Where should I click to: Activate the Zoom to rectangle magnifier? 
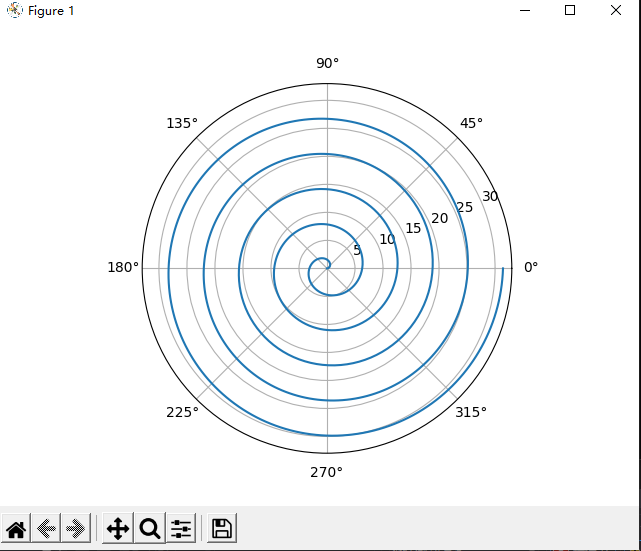tap(150, 529)
